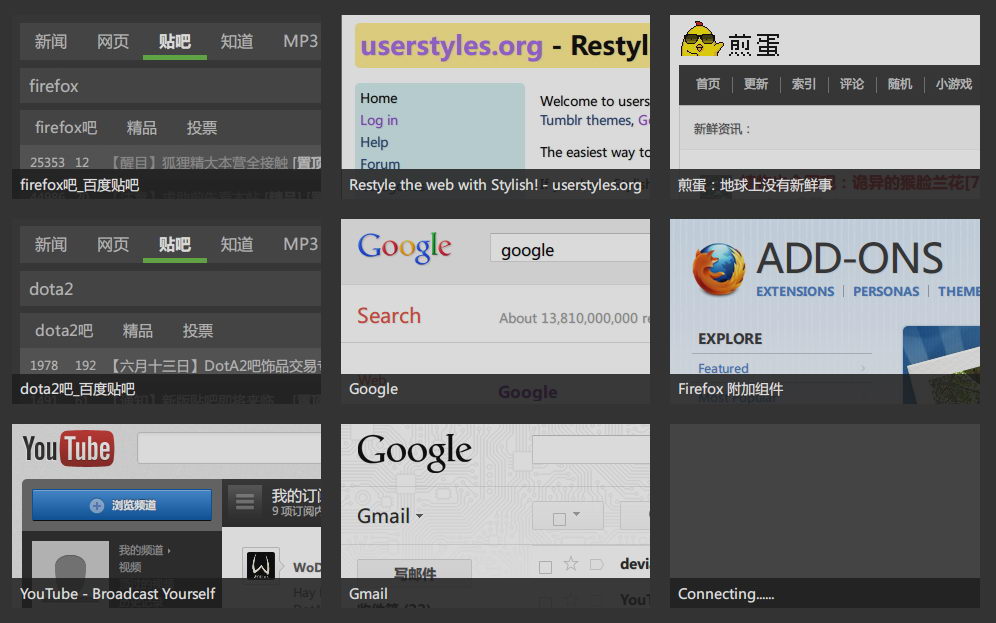Open the userstyles.org Stylish thumbnail
Viewport: 996px width, 623px height.
[x=495, y=107]
